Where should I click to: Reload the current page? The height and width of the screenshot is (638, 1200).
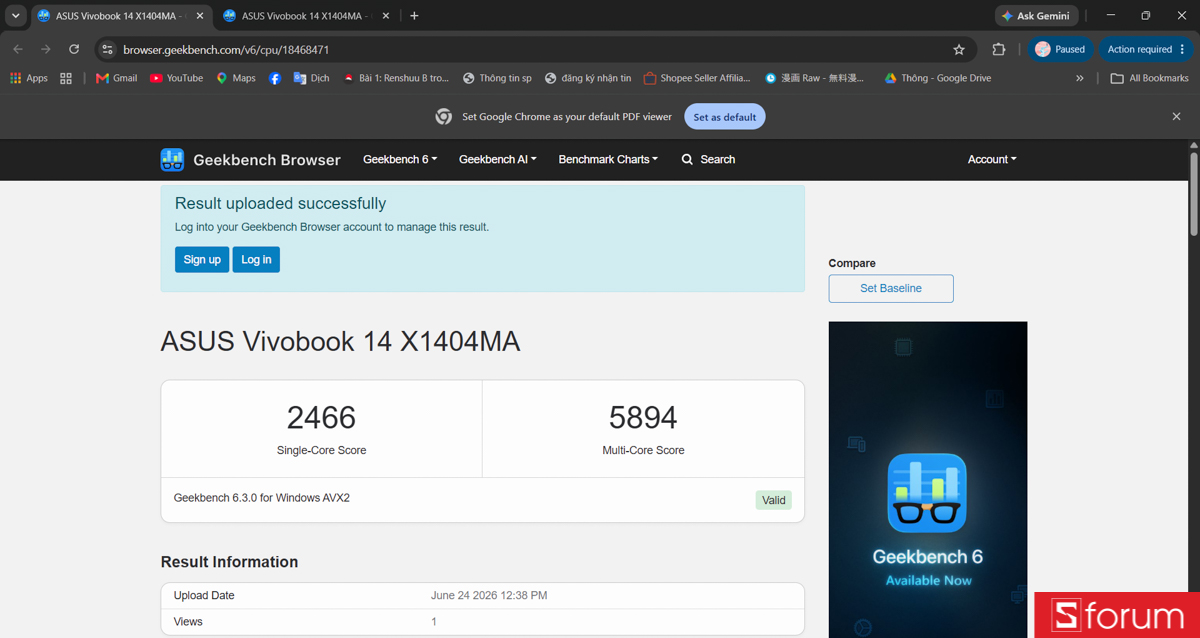tap(74, 49)
